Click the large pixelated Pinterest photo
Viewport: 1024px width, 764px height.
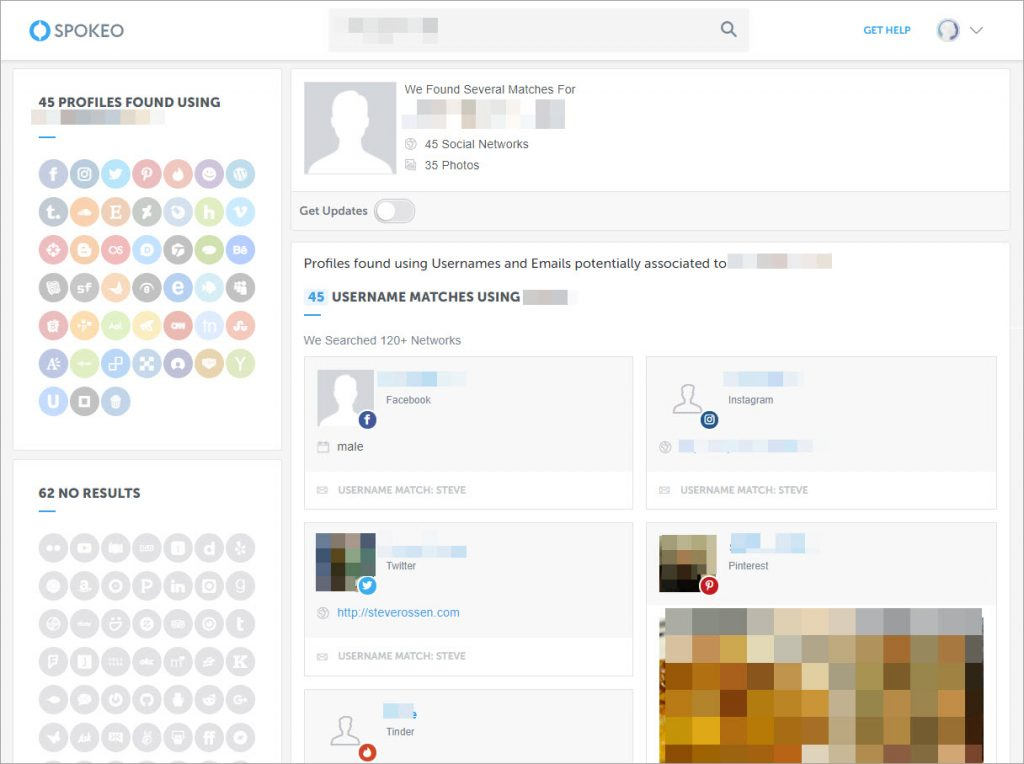821,685
